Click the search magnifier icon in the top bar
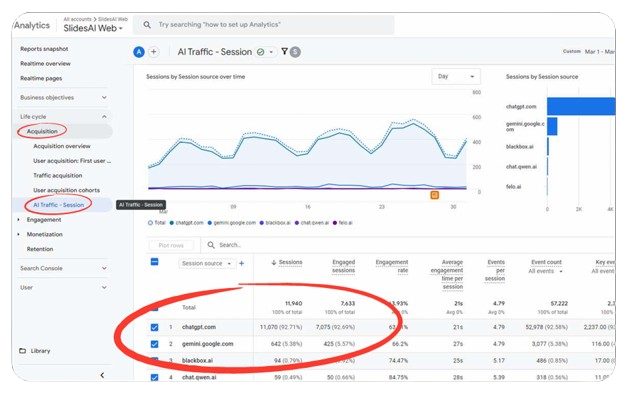 (147, 25)
